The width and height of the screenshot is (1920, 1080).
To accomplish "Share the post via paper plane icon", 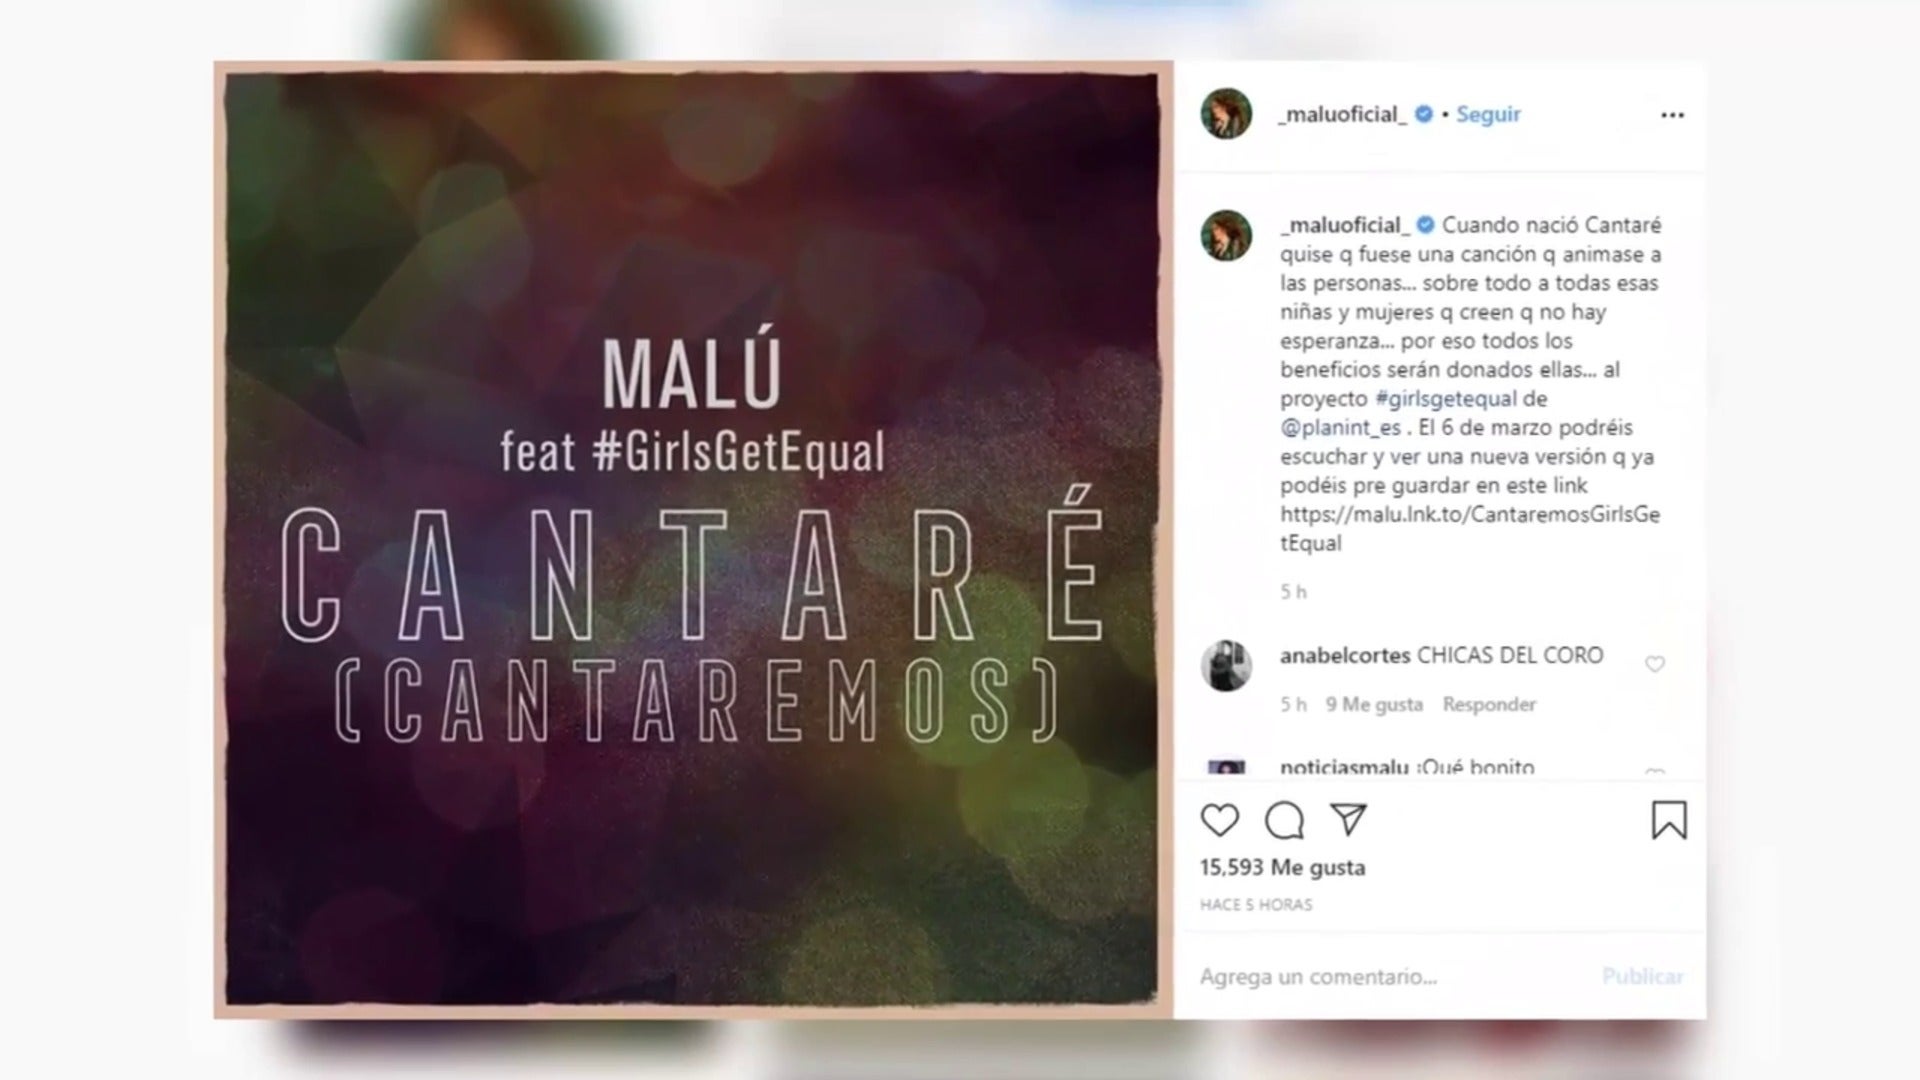I will pyautogui.click(x=1348, y=820).
